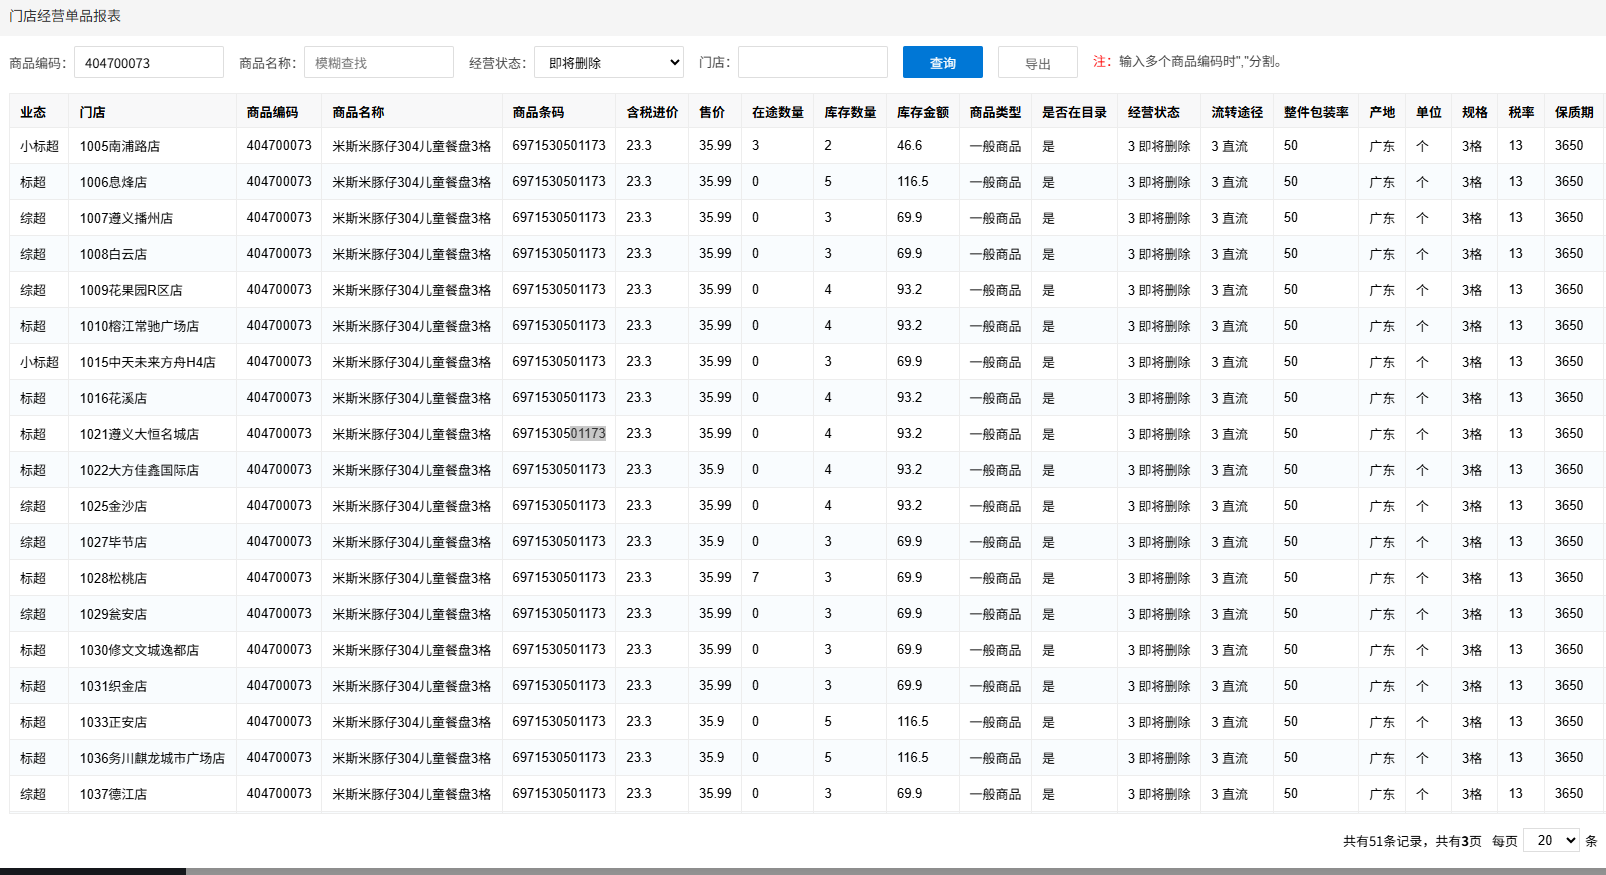Viewport: 1606px width, 875px height.
Task: Click the 商品名称 fuzzy search field
Action: [x=378, y=62]
